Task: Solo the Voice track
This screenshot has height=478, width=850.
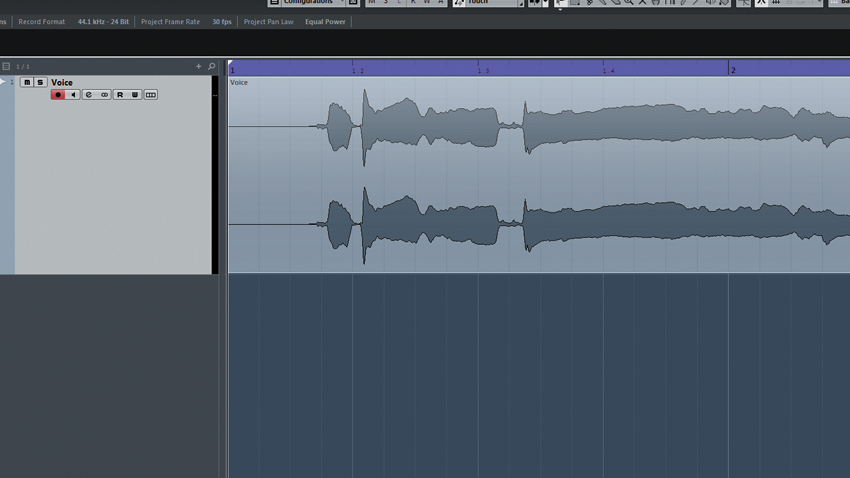Action: coord(40,82)
